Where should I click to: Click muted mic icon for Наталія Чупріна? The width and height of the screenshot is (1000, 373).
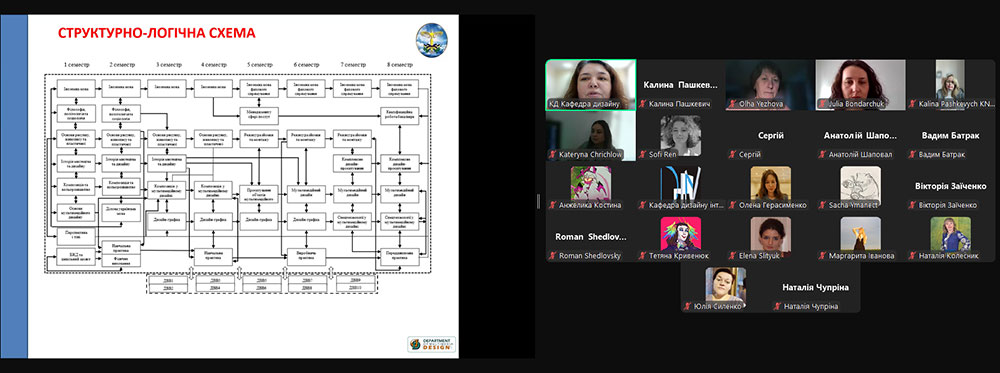tap(777, 307)
